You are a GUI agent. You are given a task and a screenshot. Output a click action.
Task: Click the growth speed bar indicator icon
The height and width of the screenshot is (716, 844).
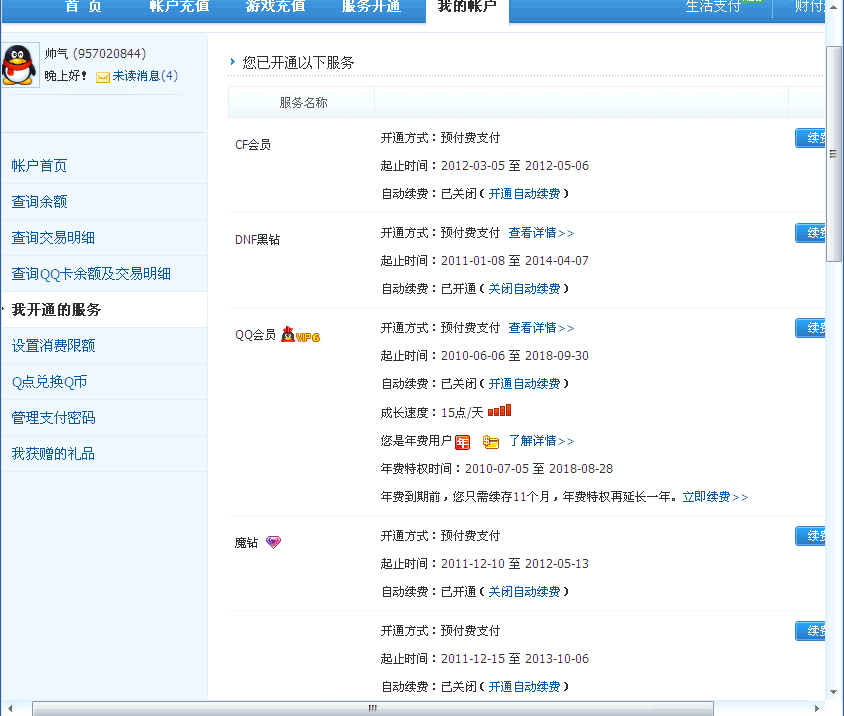500,411
